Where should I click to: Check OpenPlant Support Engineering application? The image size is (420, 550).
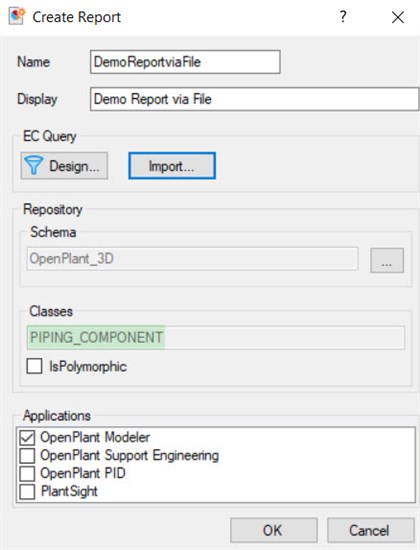(x=27, y=456)
